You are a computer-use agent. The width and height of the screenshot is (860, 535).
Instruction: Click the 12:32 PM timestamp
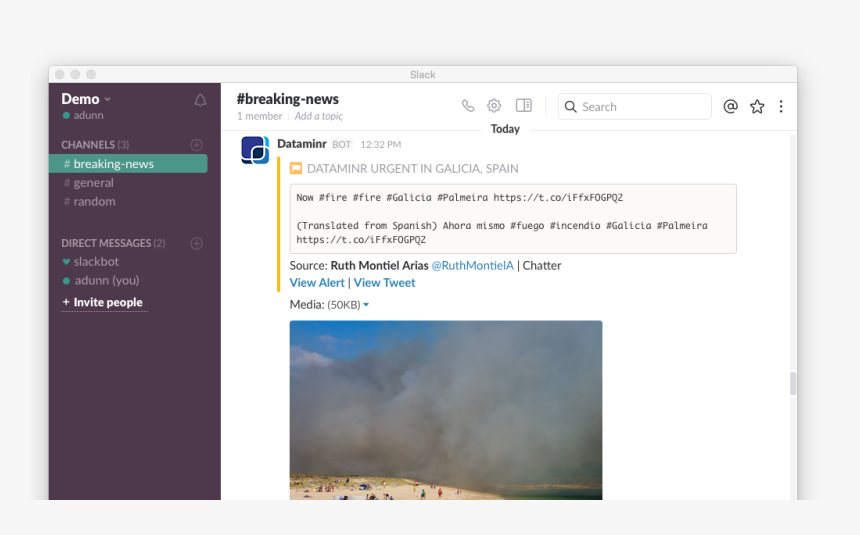(x=381, y=144)
